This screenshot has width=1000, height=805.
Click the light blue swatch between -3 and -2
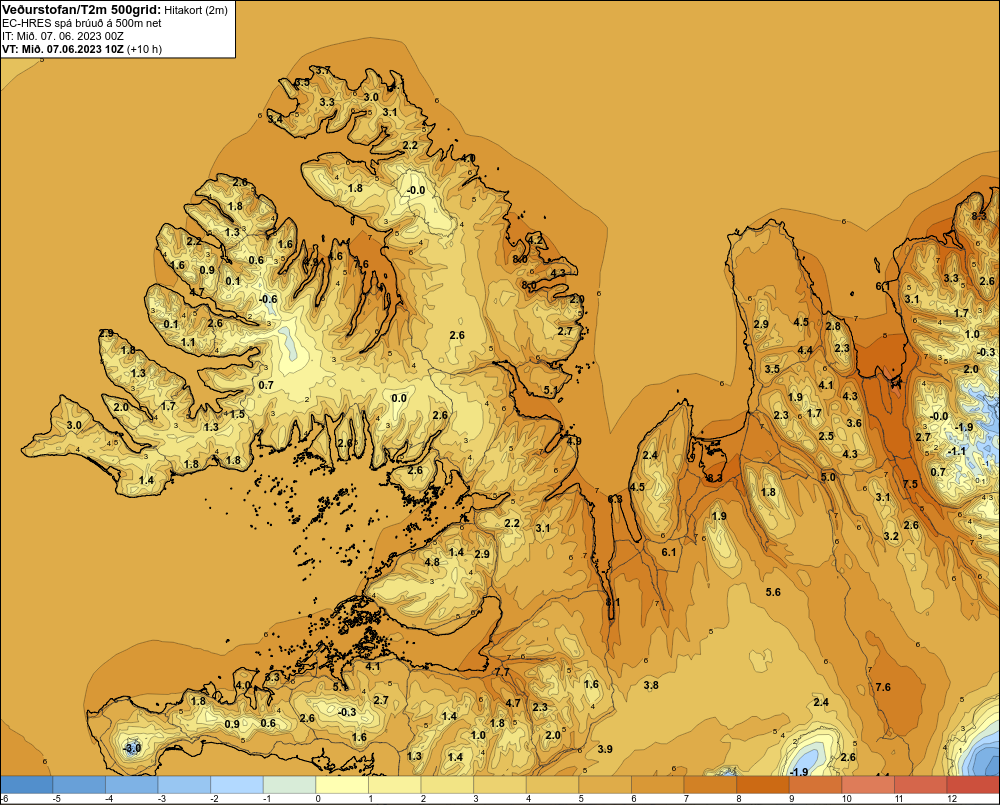tap(184, 784)
